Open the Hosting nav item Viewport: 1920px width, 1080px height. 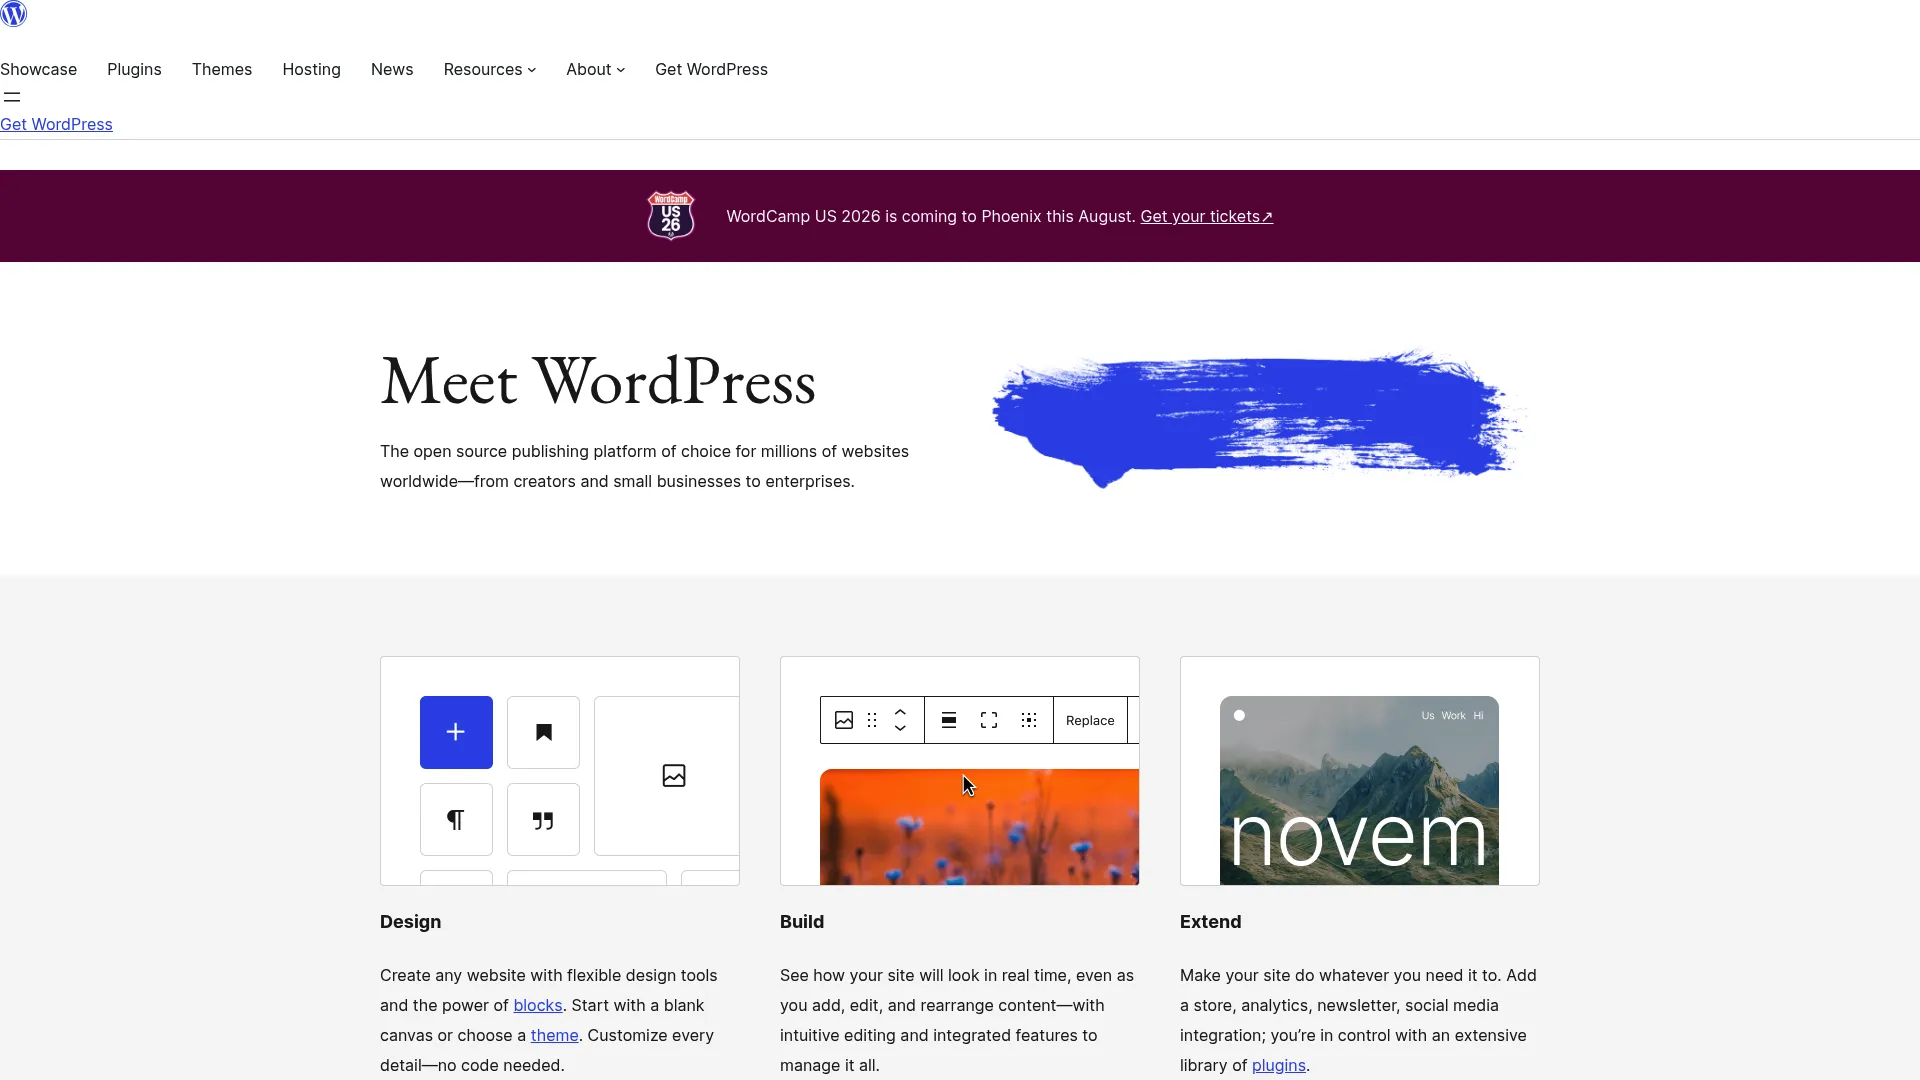point(311,69)
